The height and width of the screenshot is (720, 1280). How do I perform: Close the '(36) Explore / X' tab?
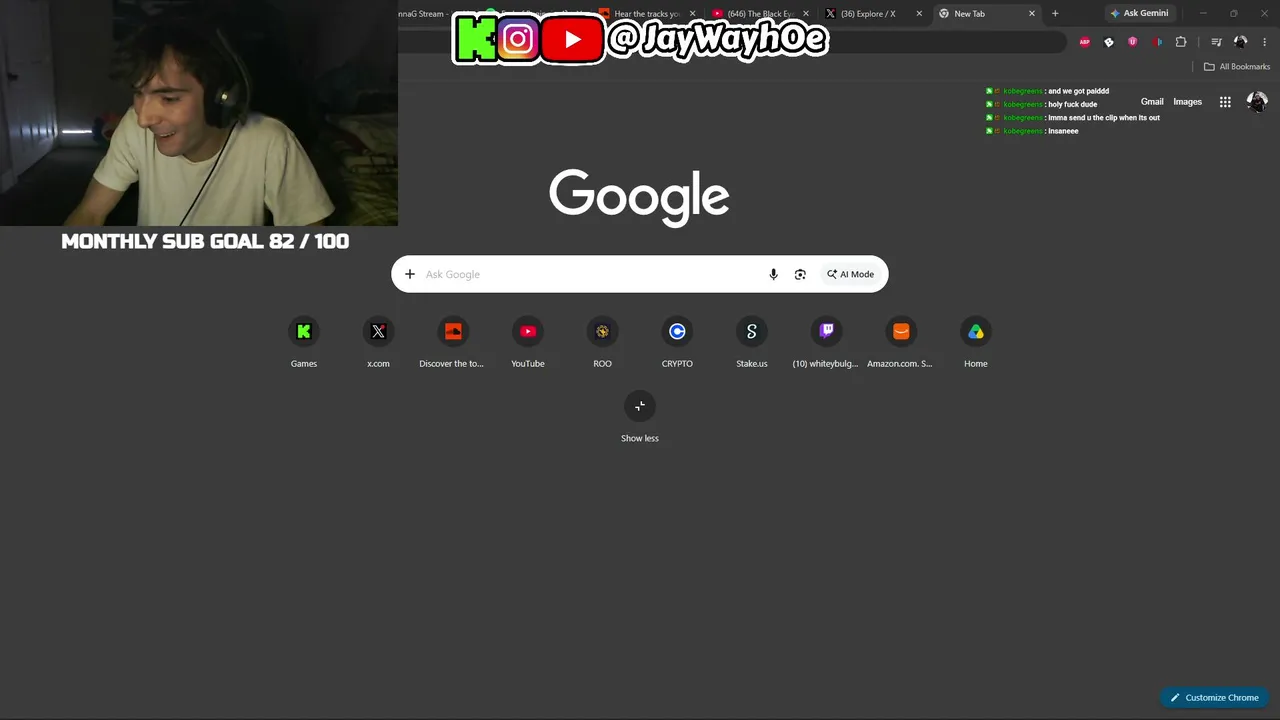(x=919, y=14)
